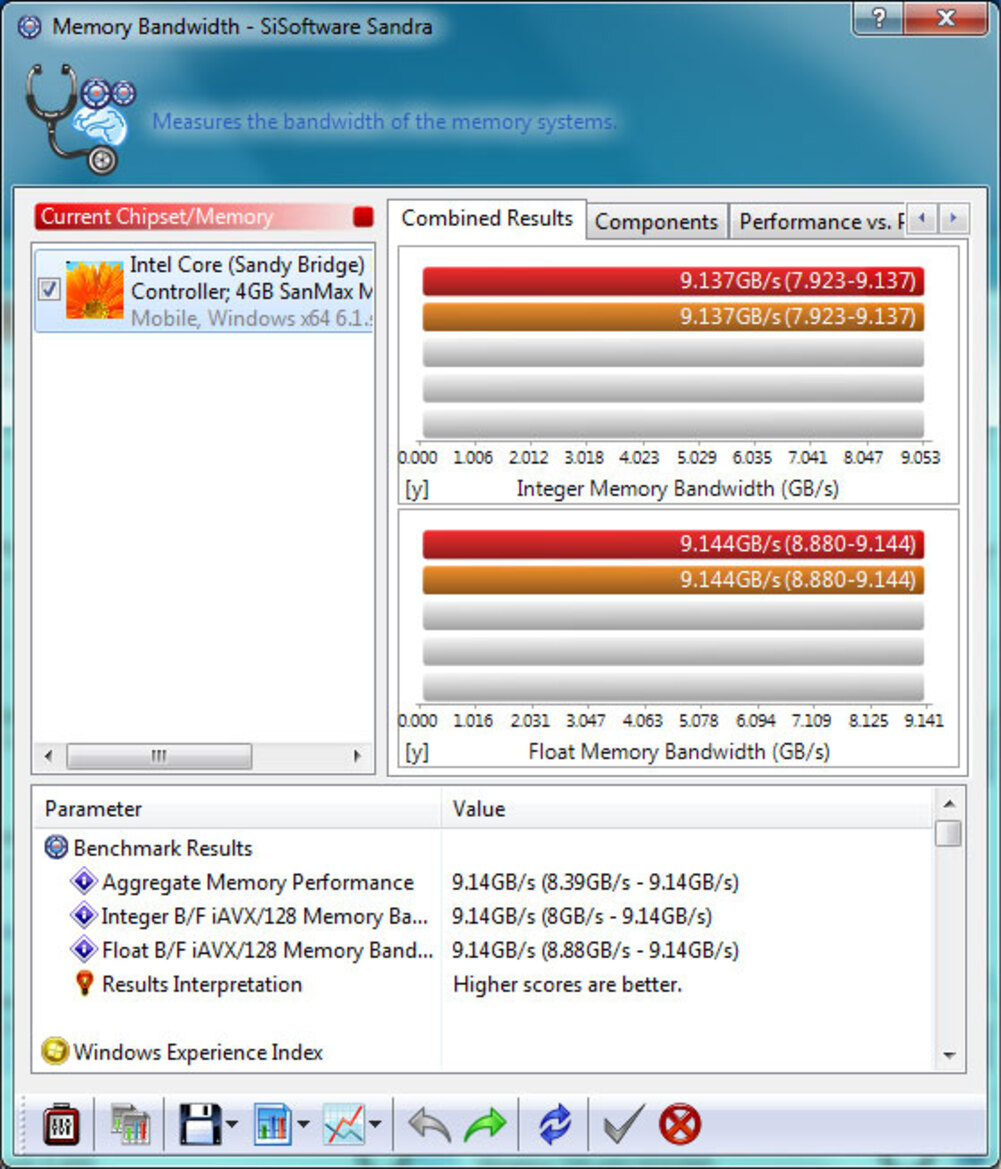The width and height of the screenshot is (1001, 1169).
Task: Select the Integer B/F iAVX/128 Memory row
Action: coord(484,916)
